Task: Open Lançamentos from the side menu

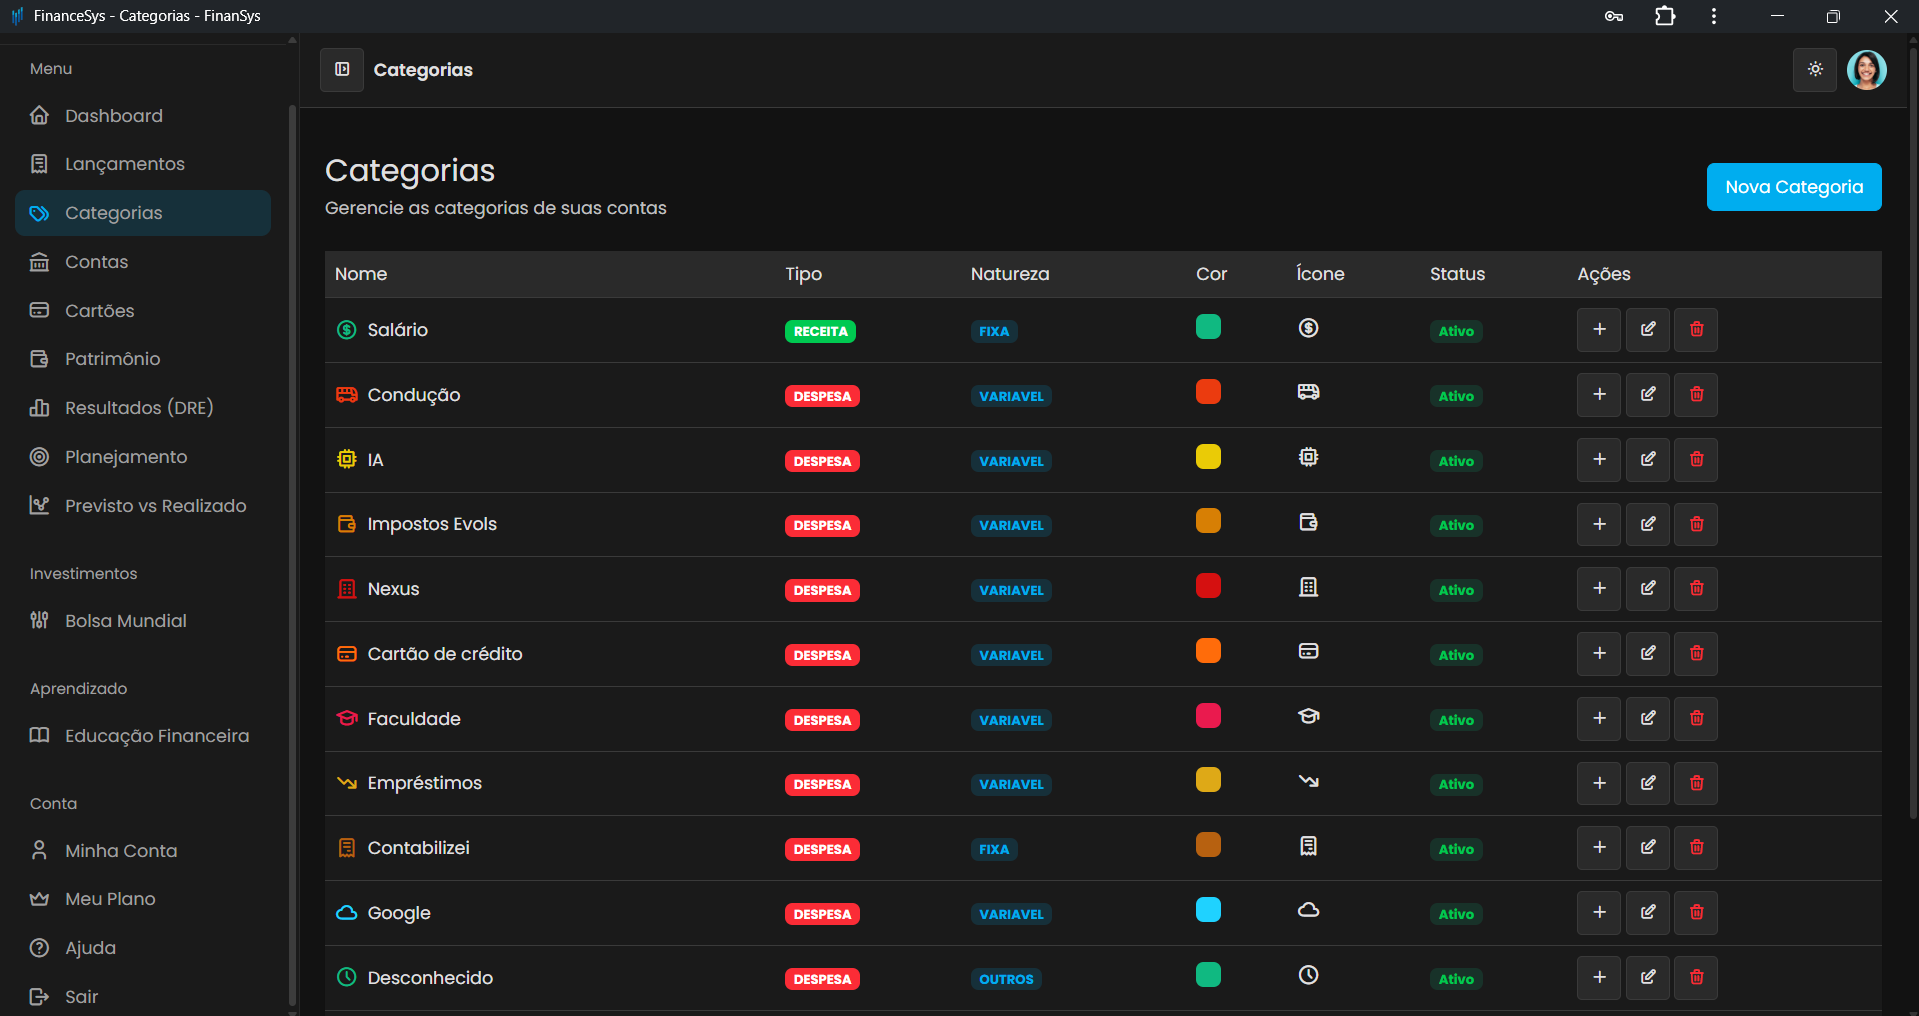Action: click(x=124, y=164)
